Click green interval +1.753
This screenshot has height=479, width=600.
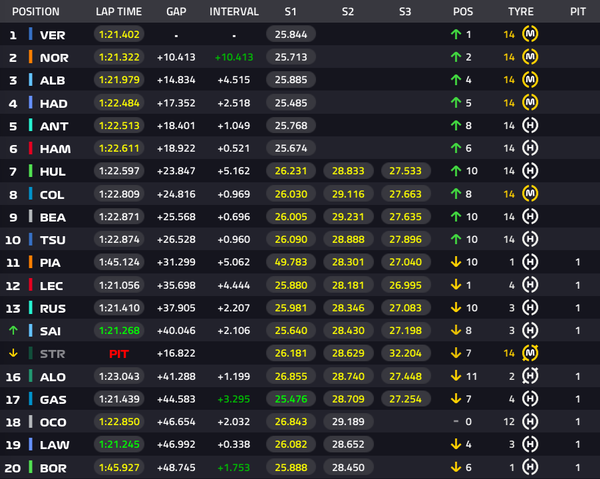(x=234, y=468)
